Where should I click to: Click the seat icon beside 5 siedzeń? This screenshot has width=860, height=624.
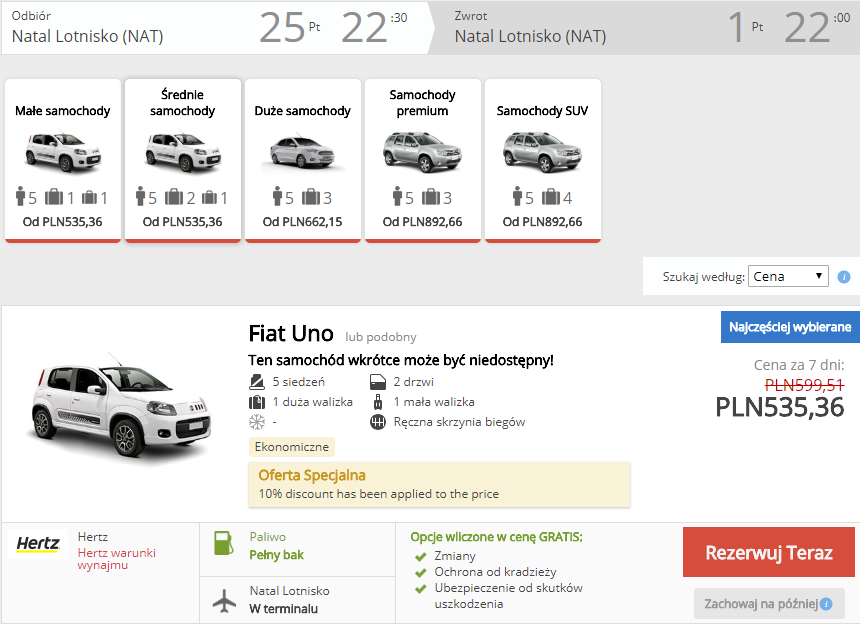tap(257, 382)
